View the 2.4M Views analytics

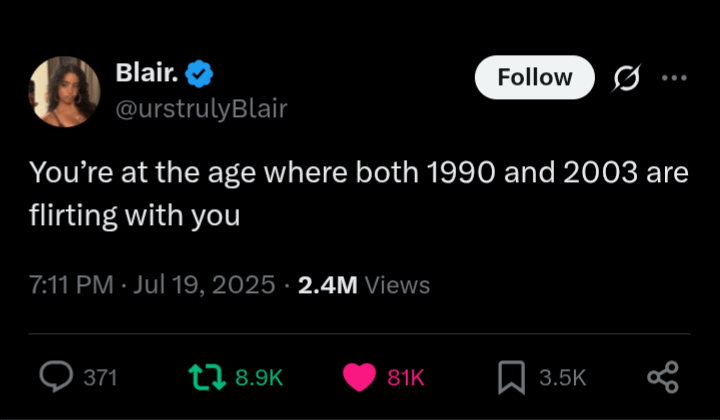tap(364, 285)
